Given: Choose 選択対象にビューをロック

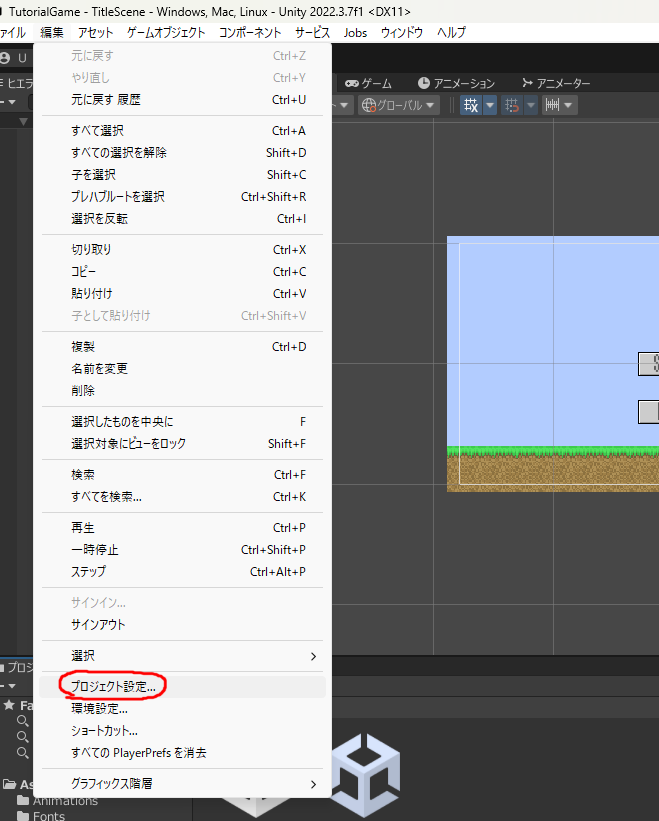Looking at the screenshot, I should point(182,443).
